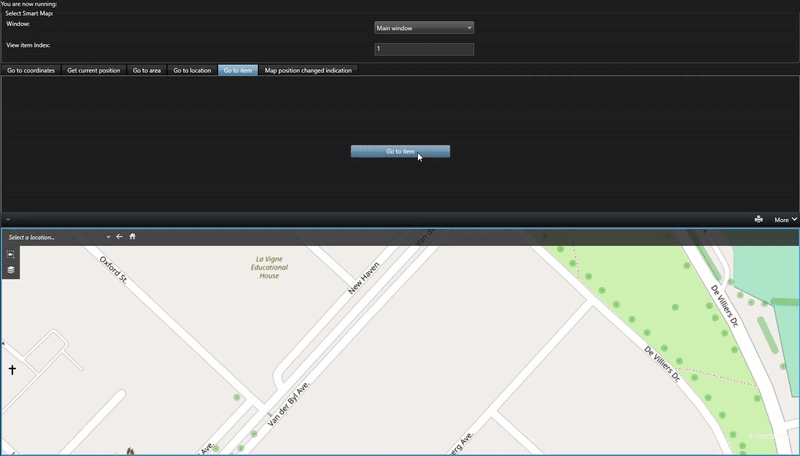Select the Go to area tab

(x=147, y=71)
